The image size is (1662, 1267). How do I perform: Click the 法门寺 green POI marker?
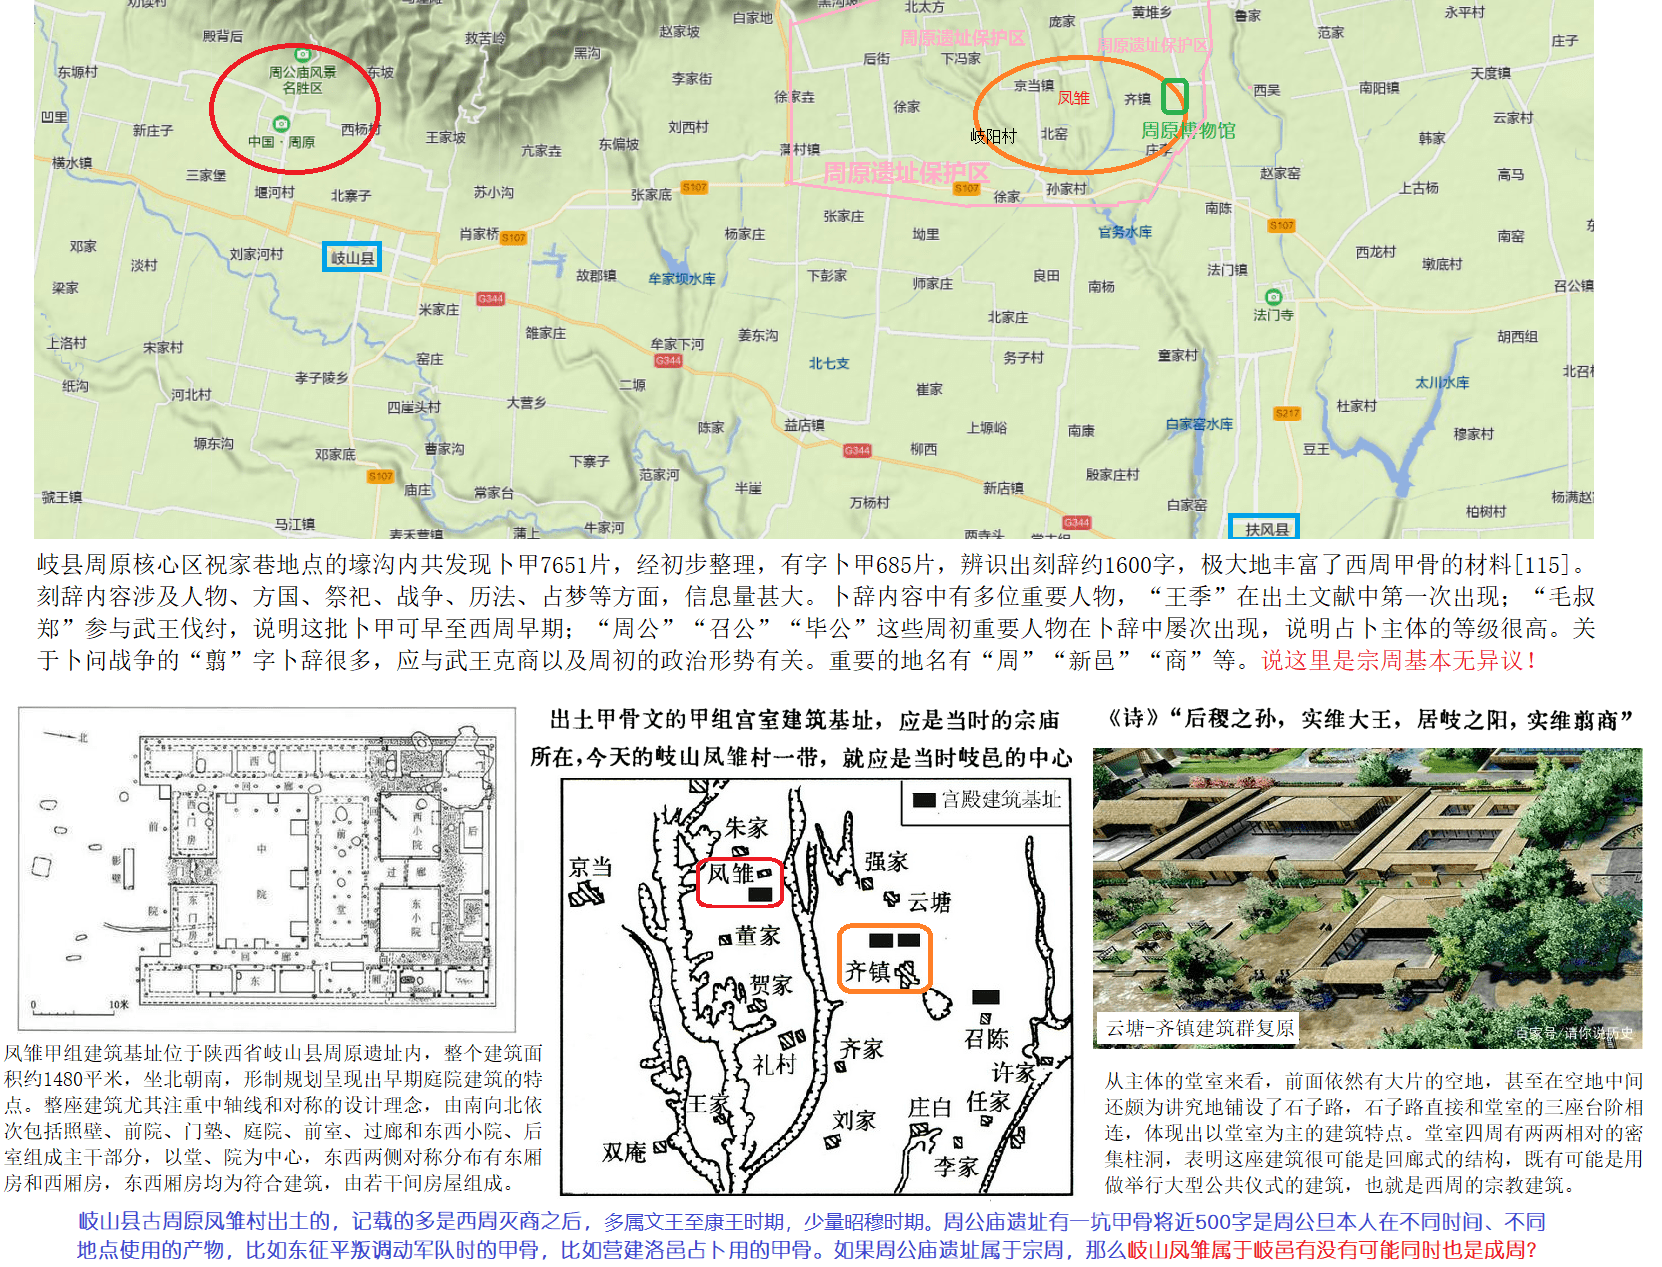pyautogui.click(x=1273, y=296)
